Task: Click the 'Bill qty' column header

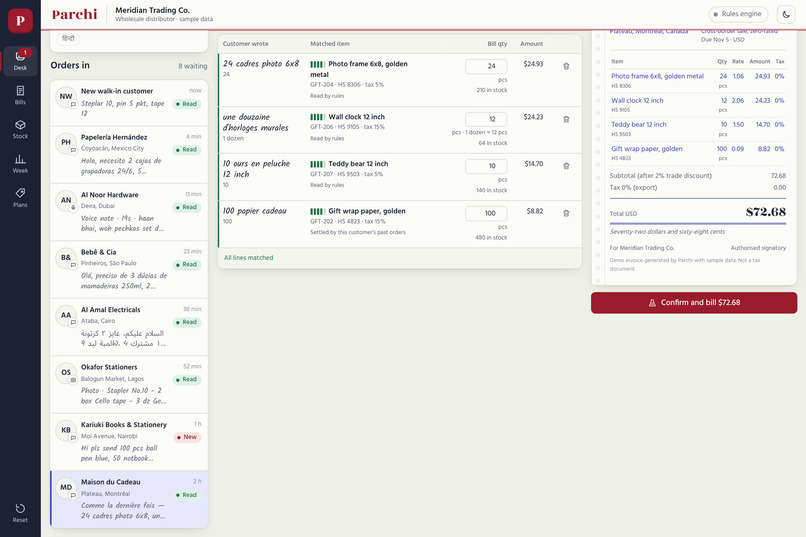Action: click(497, 44)
